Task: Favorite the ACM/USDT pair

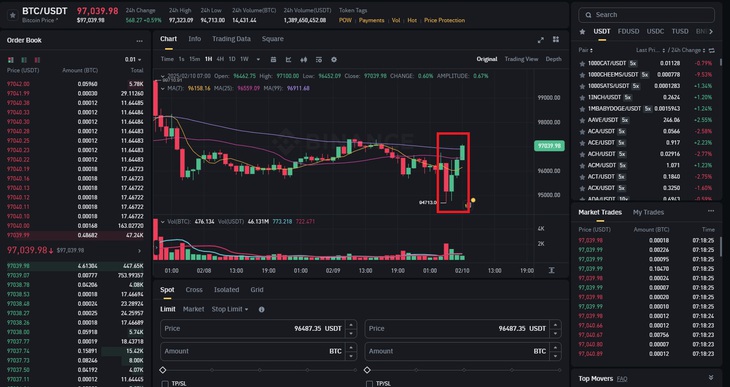Action: coord(582,166)
